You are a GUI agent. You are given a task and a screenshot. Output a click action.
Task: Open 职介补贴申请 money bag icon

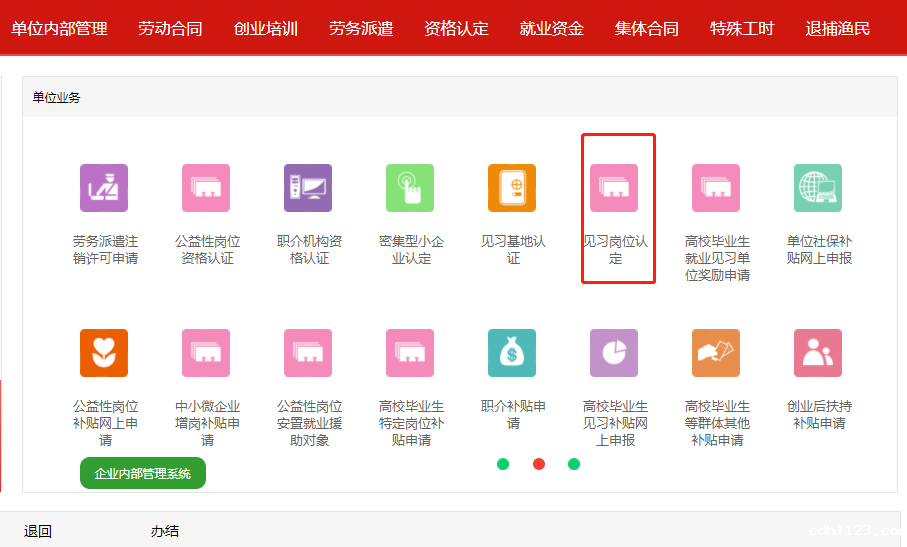coord(512,353)
